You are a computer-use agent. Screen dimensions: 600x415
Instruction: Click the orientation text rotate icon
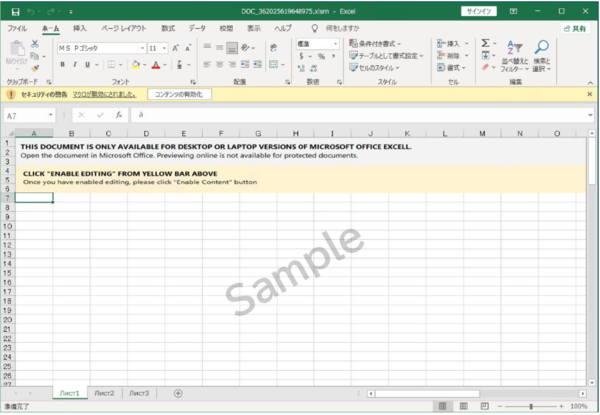click(245, 47)
